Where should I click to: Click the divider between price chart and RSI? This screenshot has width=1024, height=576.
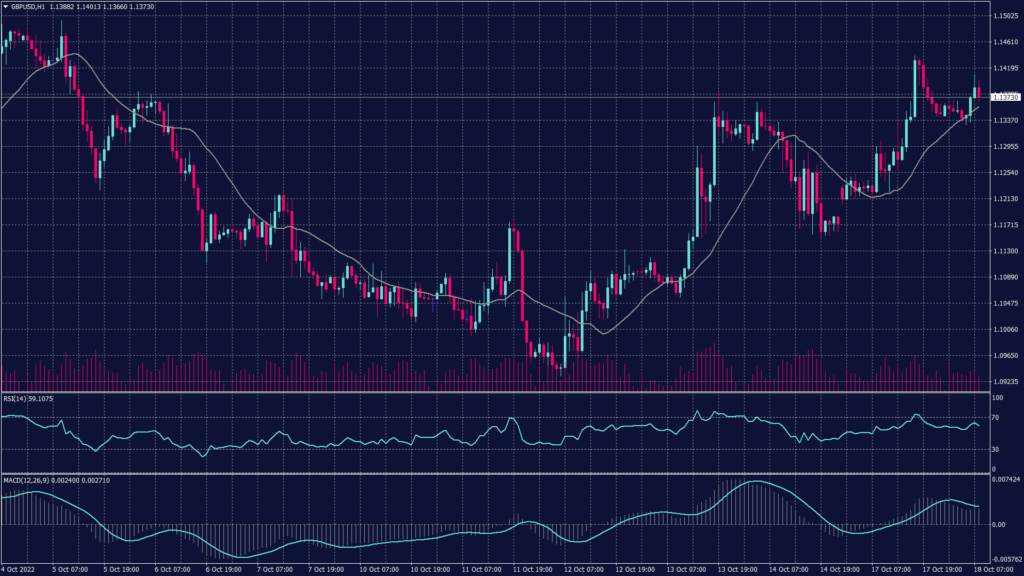pyautogui.click(x=500, y=392)
